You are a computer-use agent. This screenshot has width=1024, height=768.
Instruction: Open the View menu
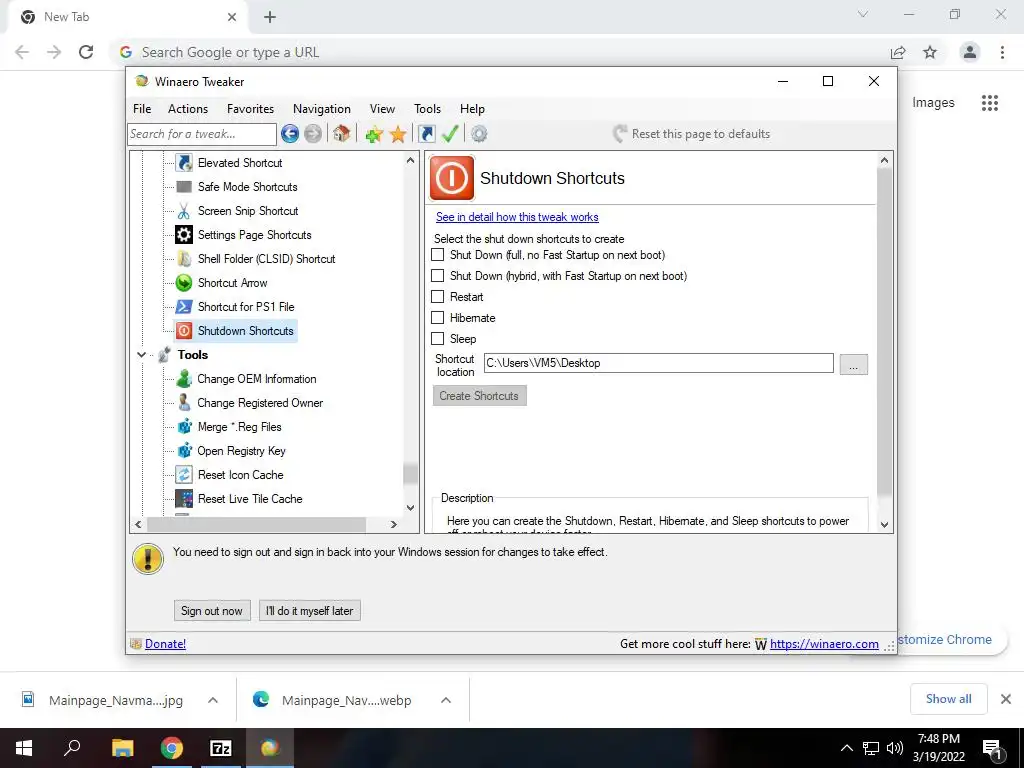[382, 109]
